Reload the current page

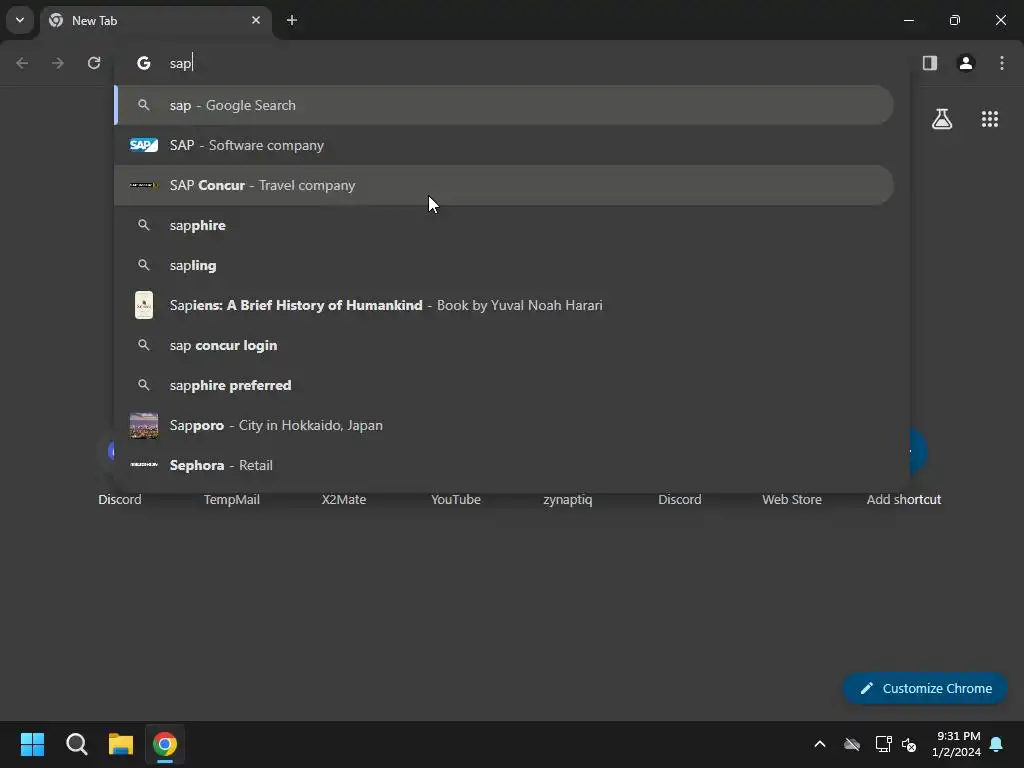point(94,63)
